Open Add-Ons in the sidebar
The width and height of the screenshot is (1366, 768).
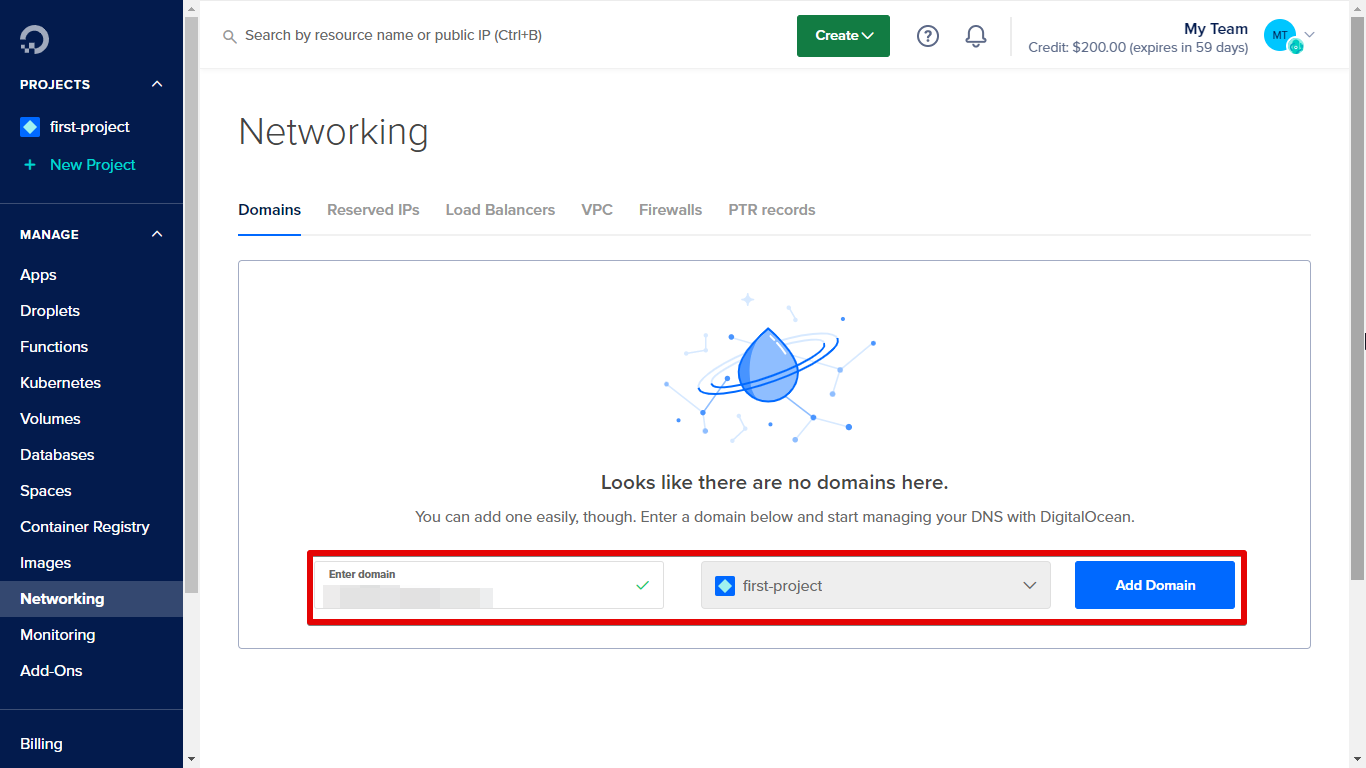click(51, 671)
